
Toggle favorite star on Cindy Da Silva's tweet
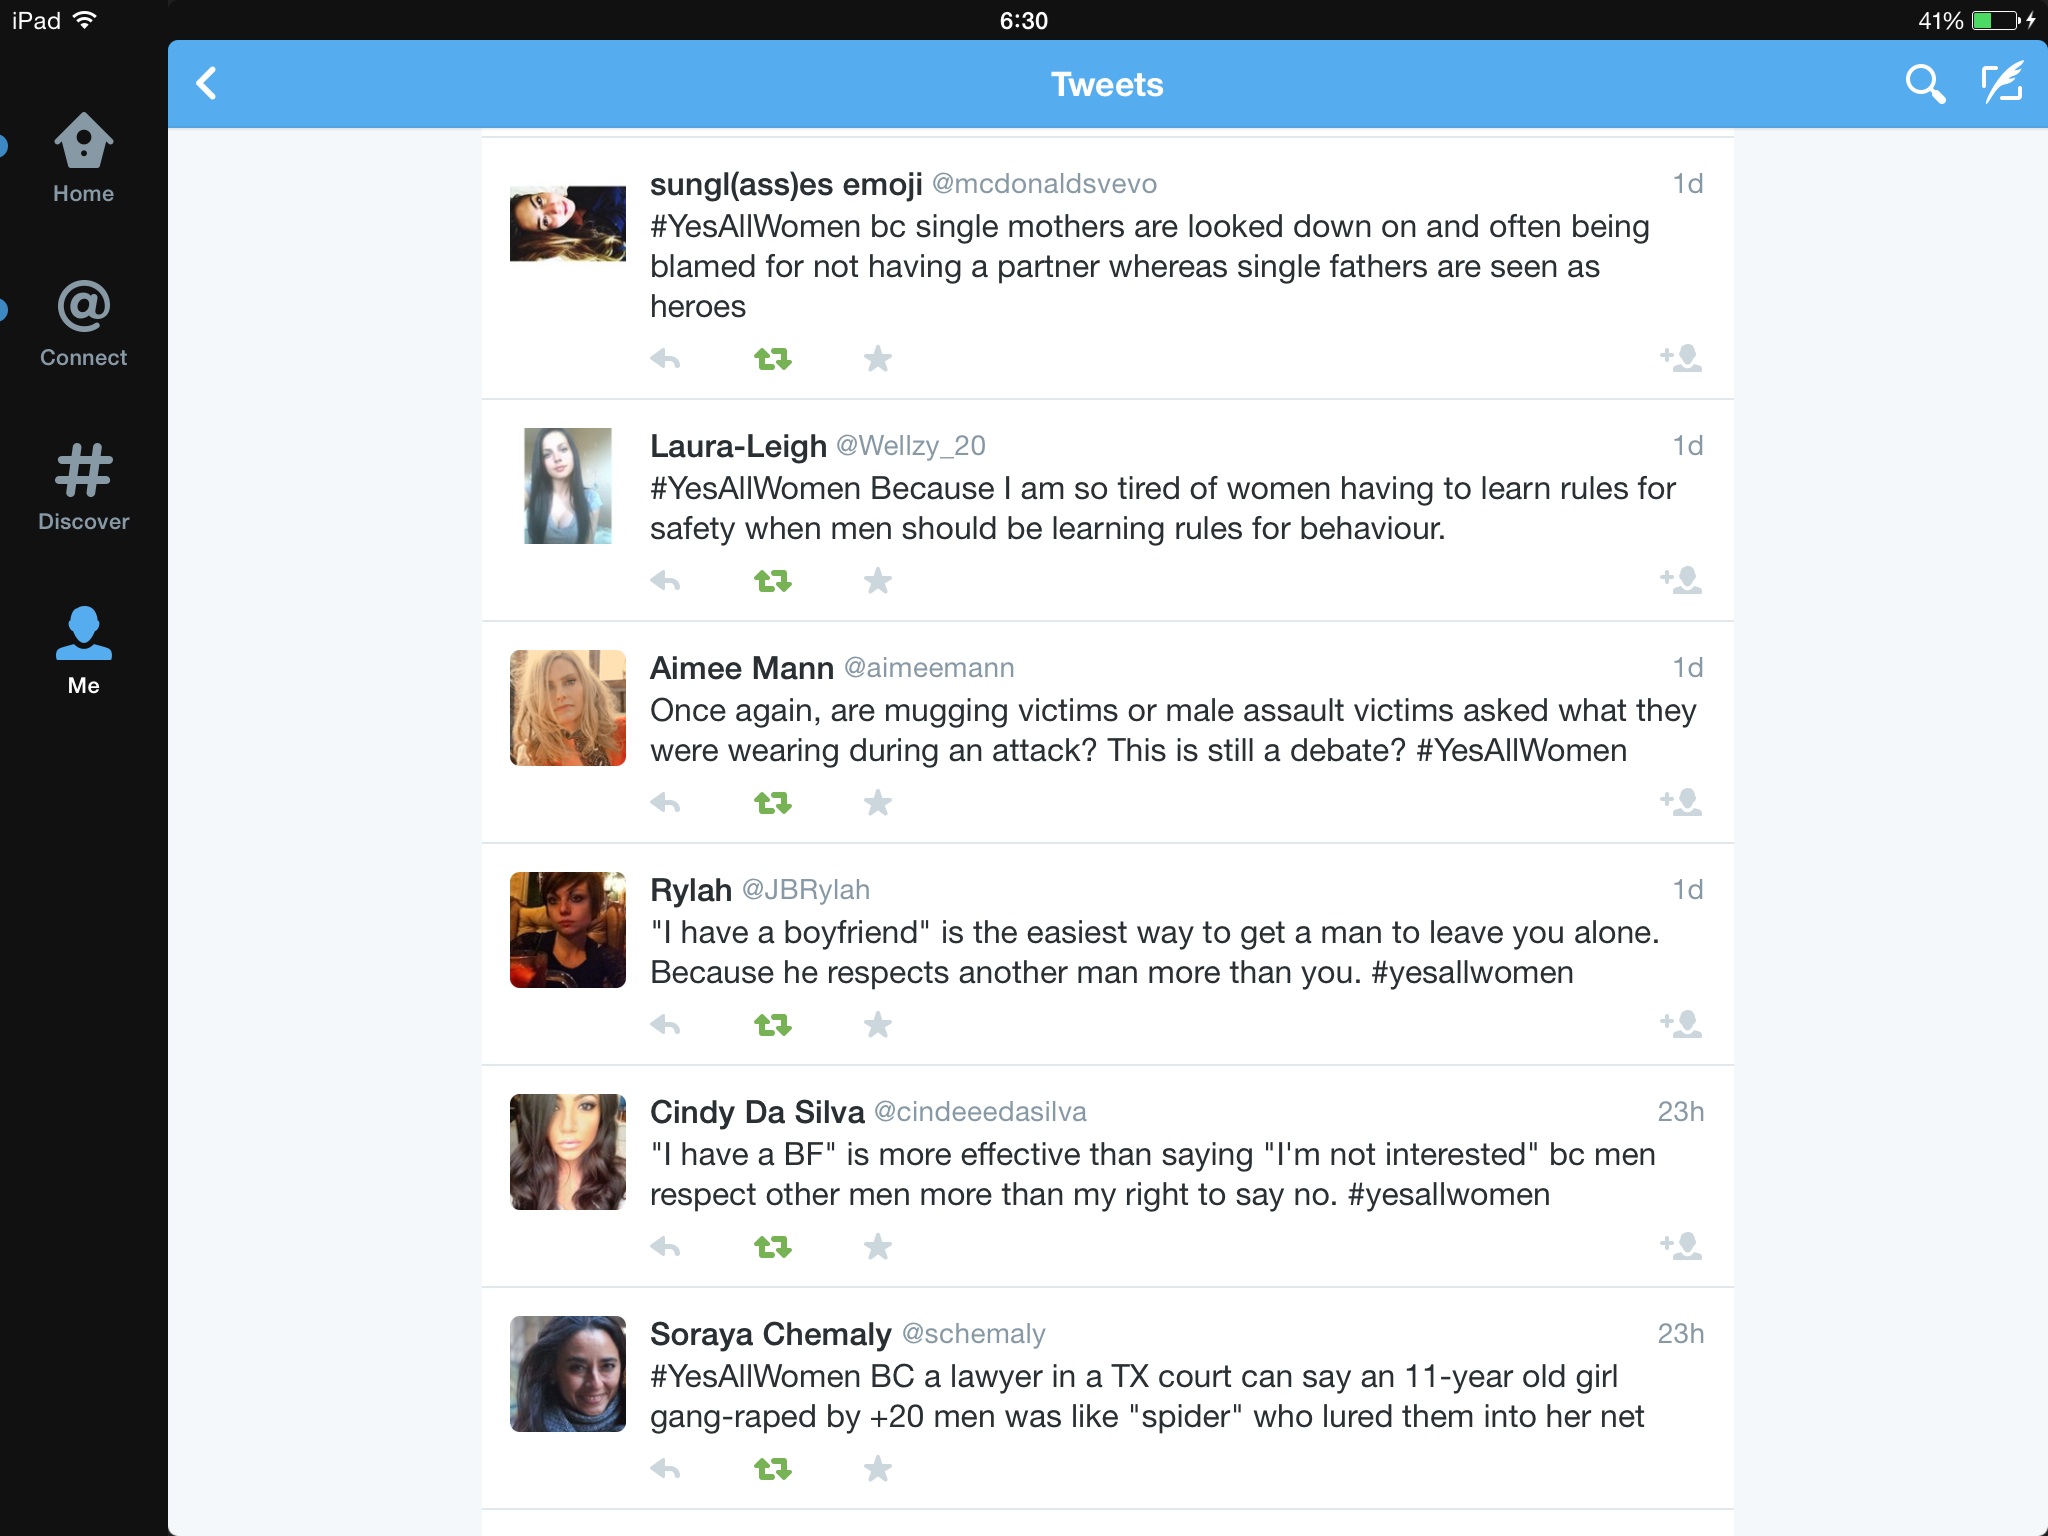point(878,1246)
